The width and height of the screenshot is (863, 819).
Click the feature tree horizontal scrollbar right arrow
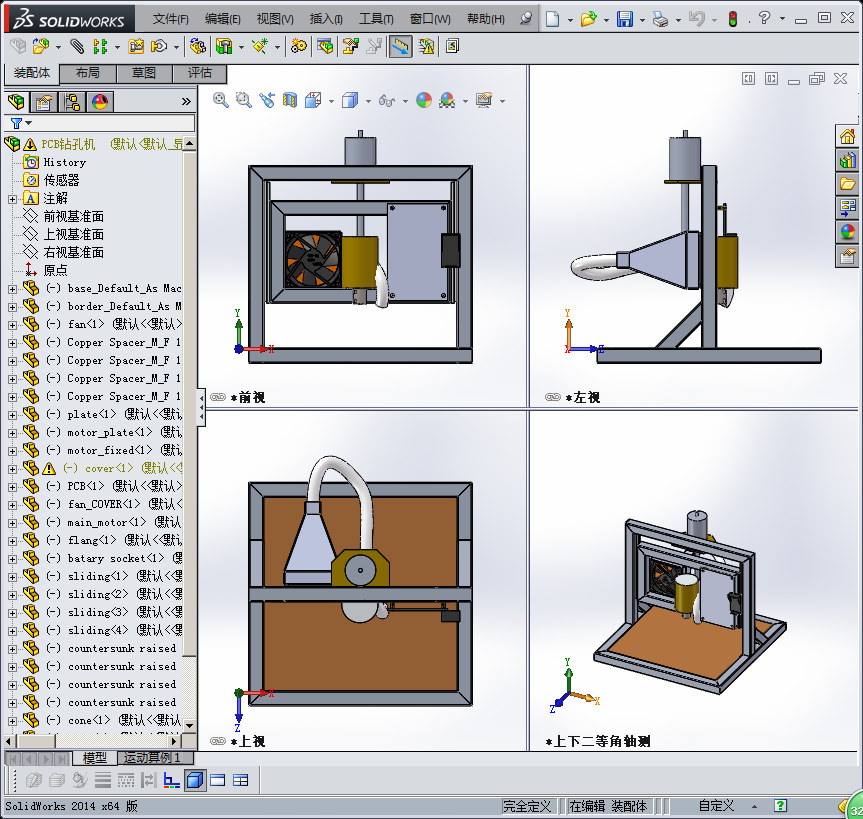(175, 741)
